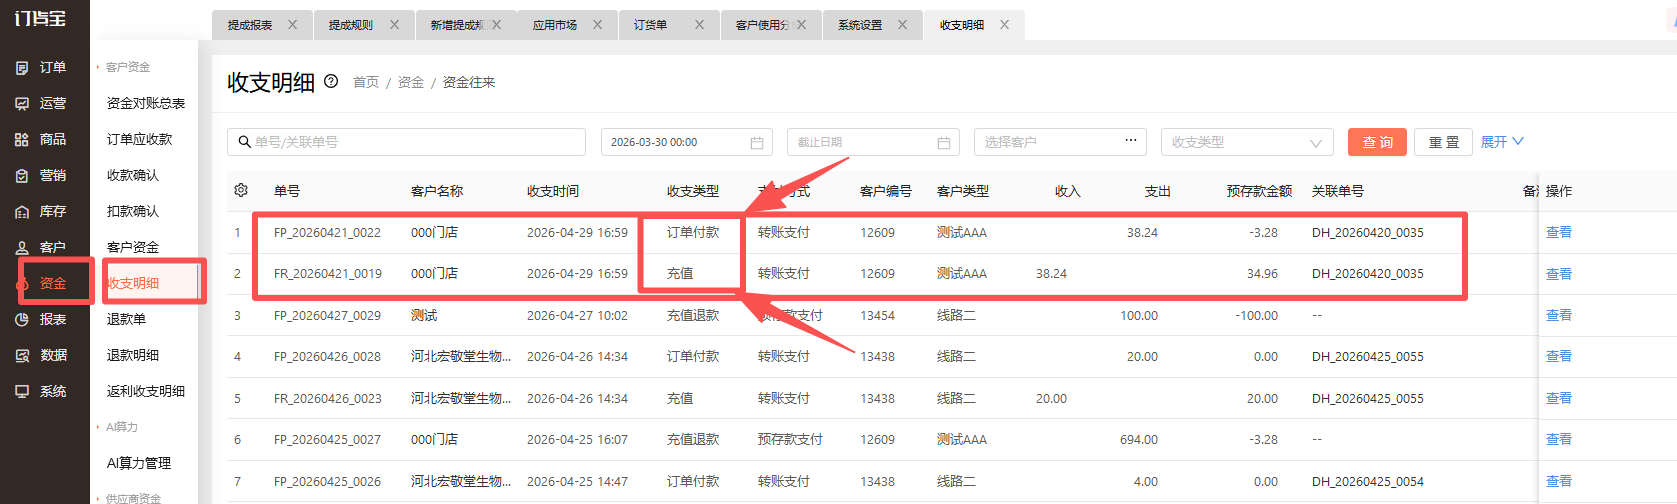Switch to the 新增提成规则 tab
The image size is (1677, 504).
(458, 25)
